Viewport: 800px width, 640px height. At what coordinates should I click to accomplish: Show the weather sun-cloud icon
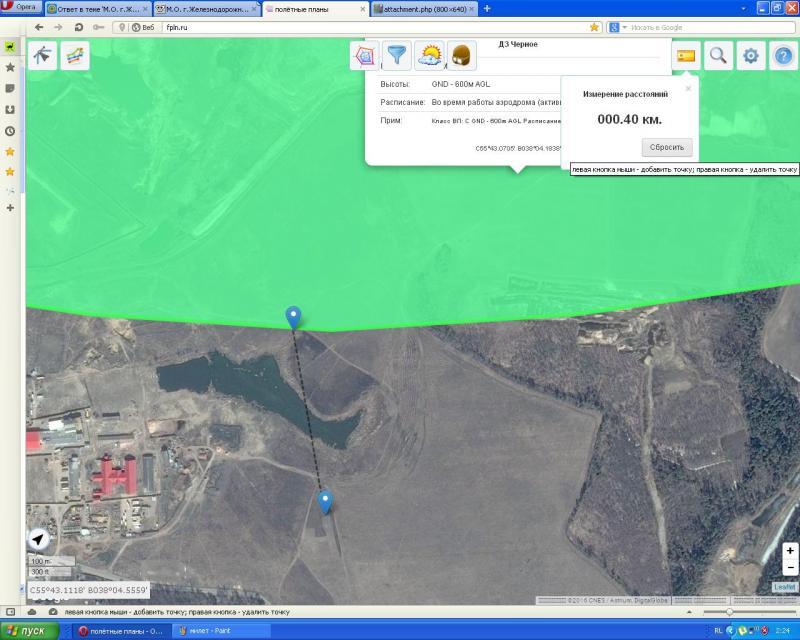(430, 56)
